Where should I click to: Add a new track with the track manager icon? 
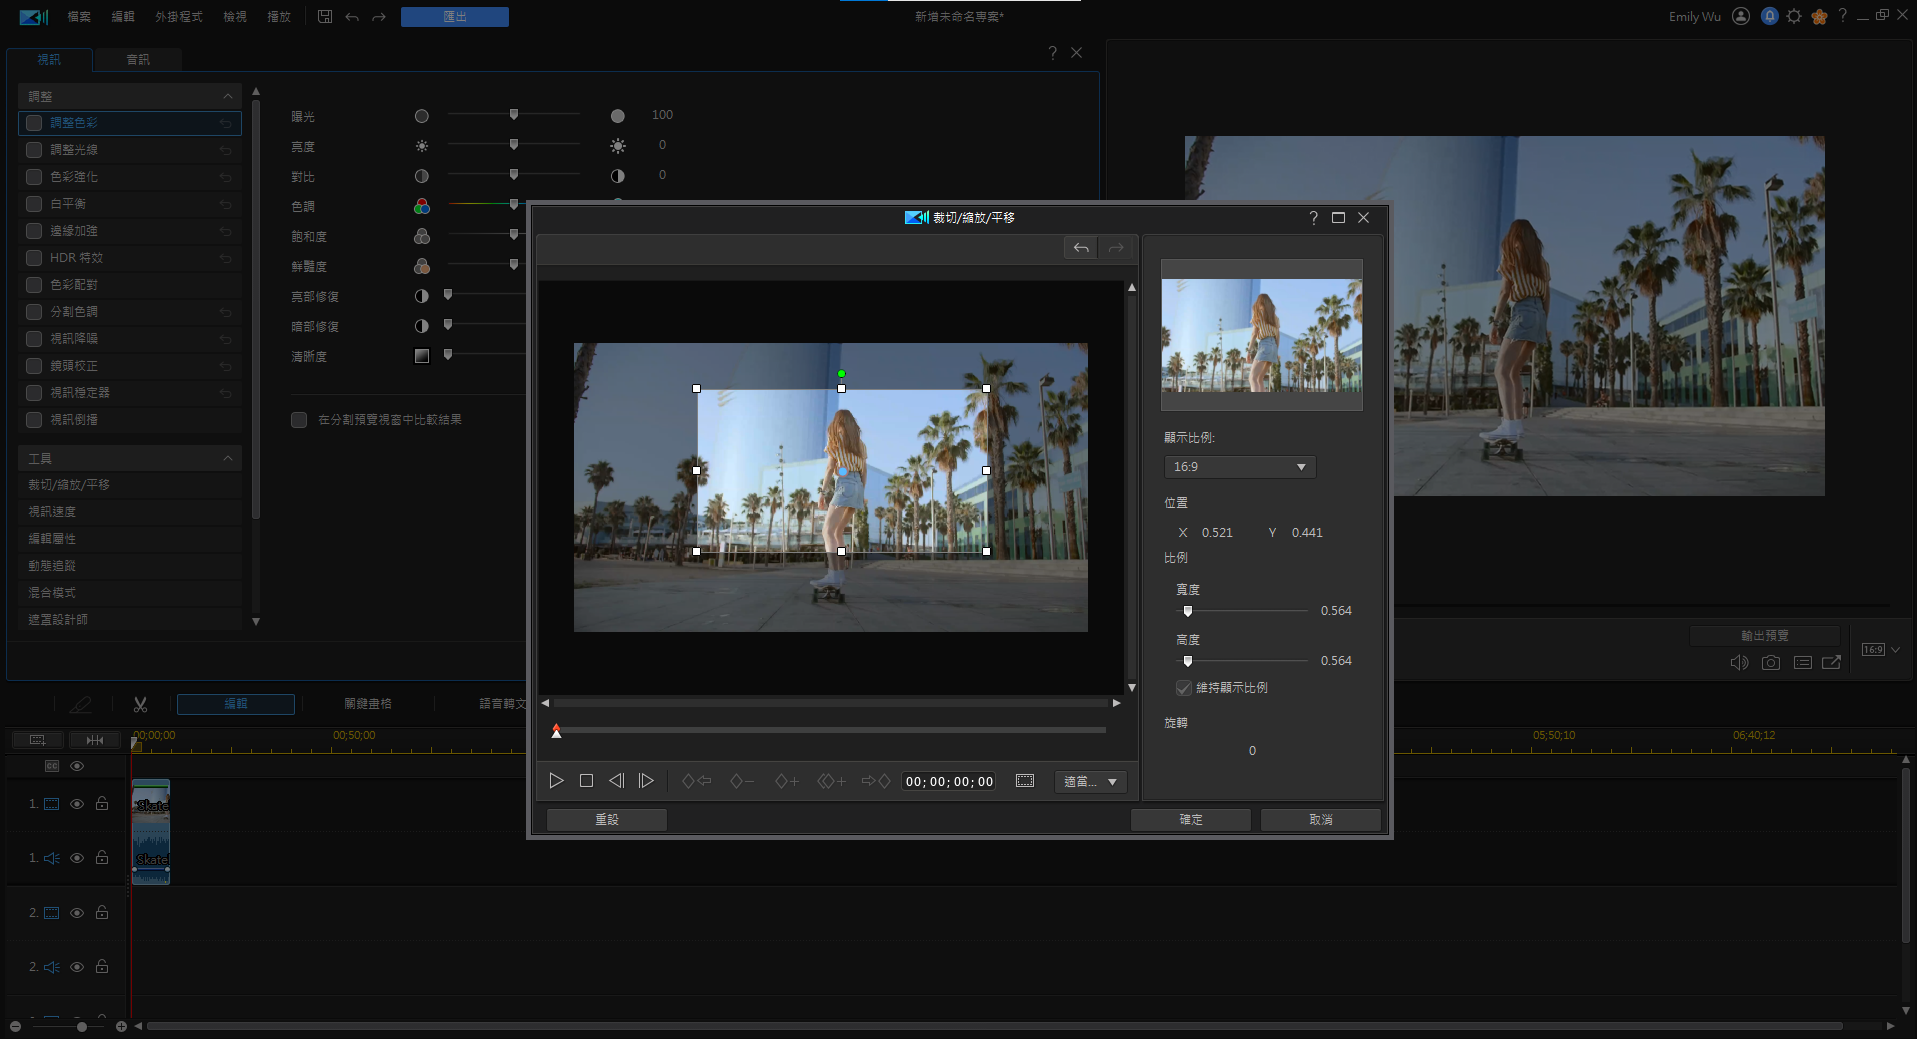pos(37,740)
